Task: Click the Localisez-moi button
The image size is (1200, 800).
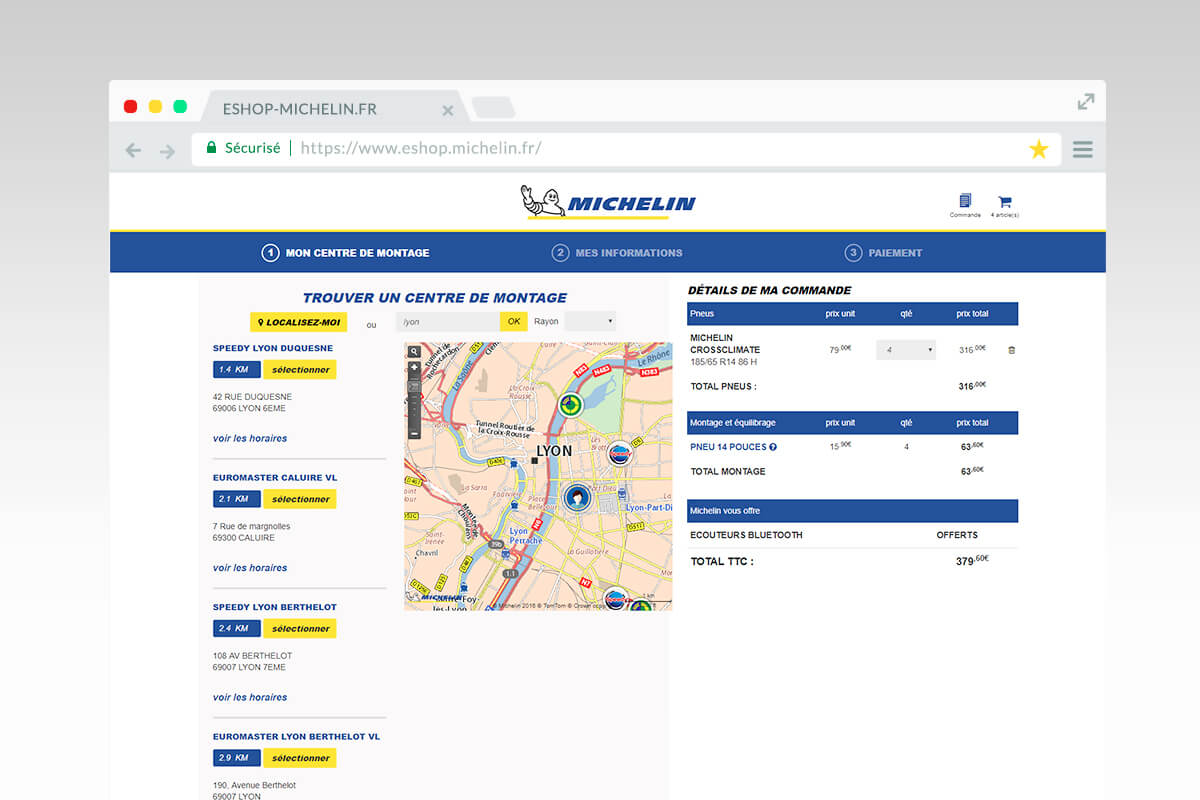Action: click(298, 322)
